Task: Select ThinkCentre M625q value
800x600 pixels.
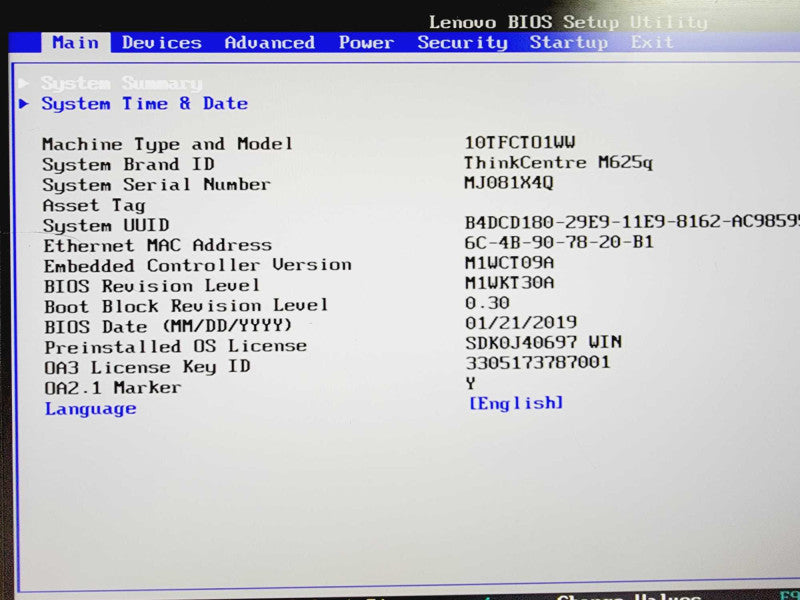Action: click(558, 163)
